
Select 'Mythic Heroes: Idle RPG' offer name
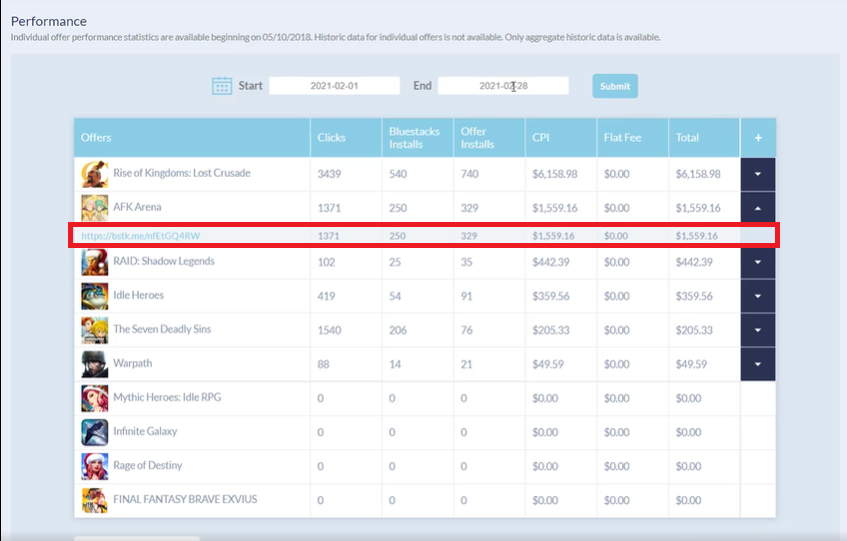167,397
